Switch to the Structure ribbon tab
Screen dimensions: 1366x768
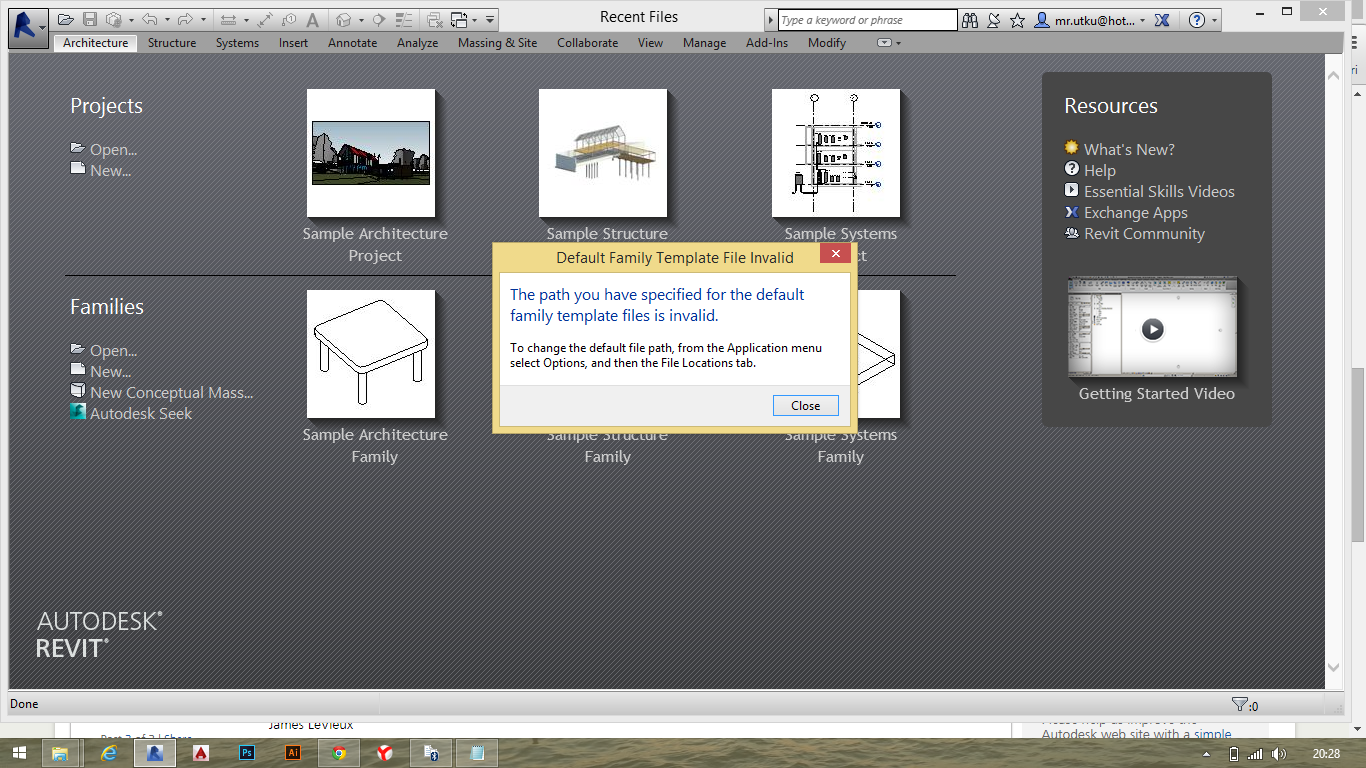tap(171, 43)
